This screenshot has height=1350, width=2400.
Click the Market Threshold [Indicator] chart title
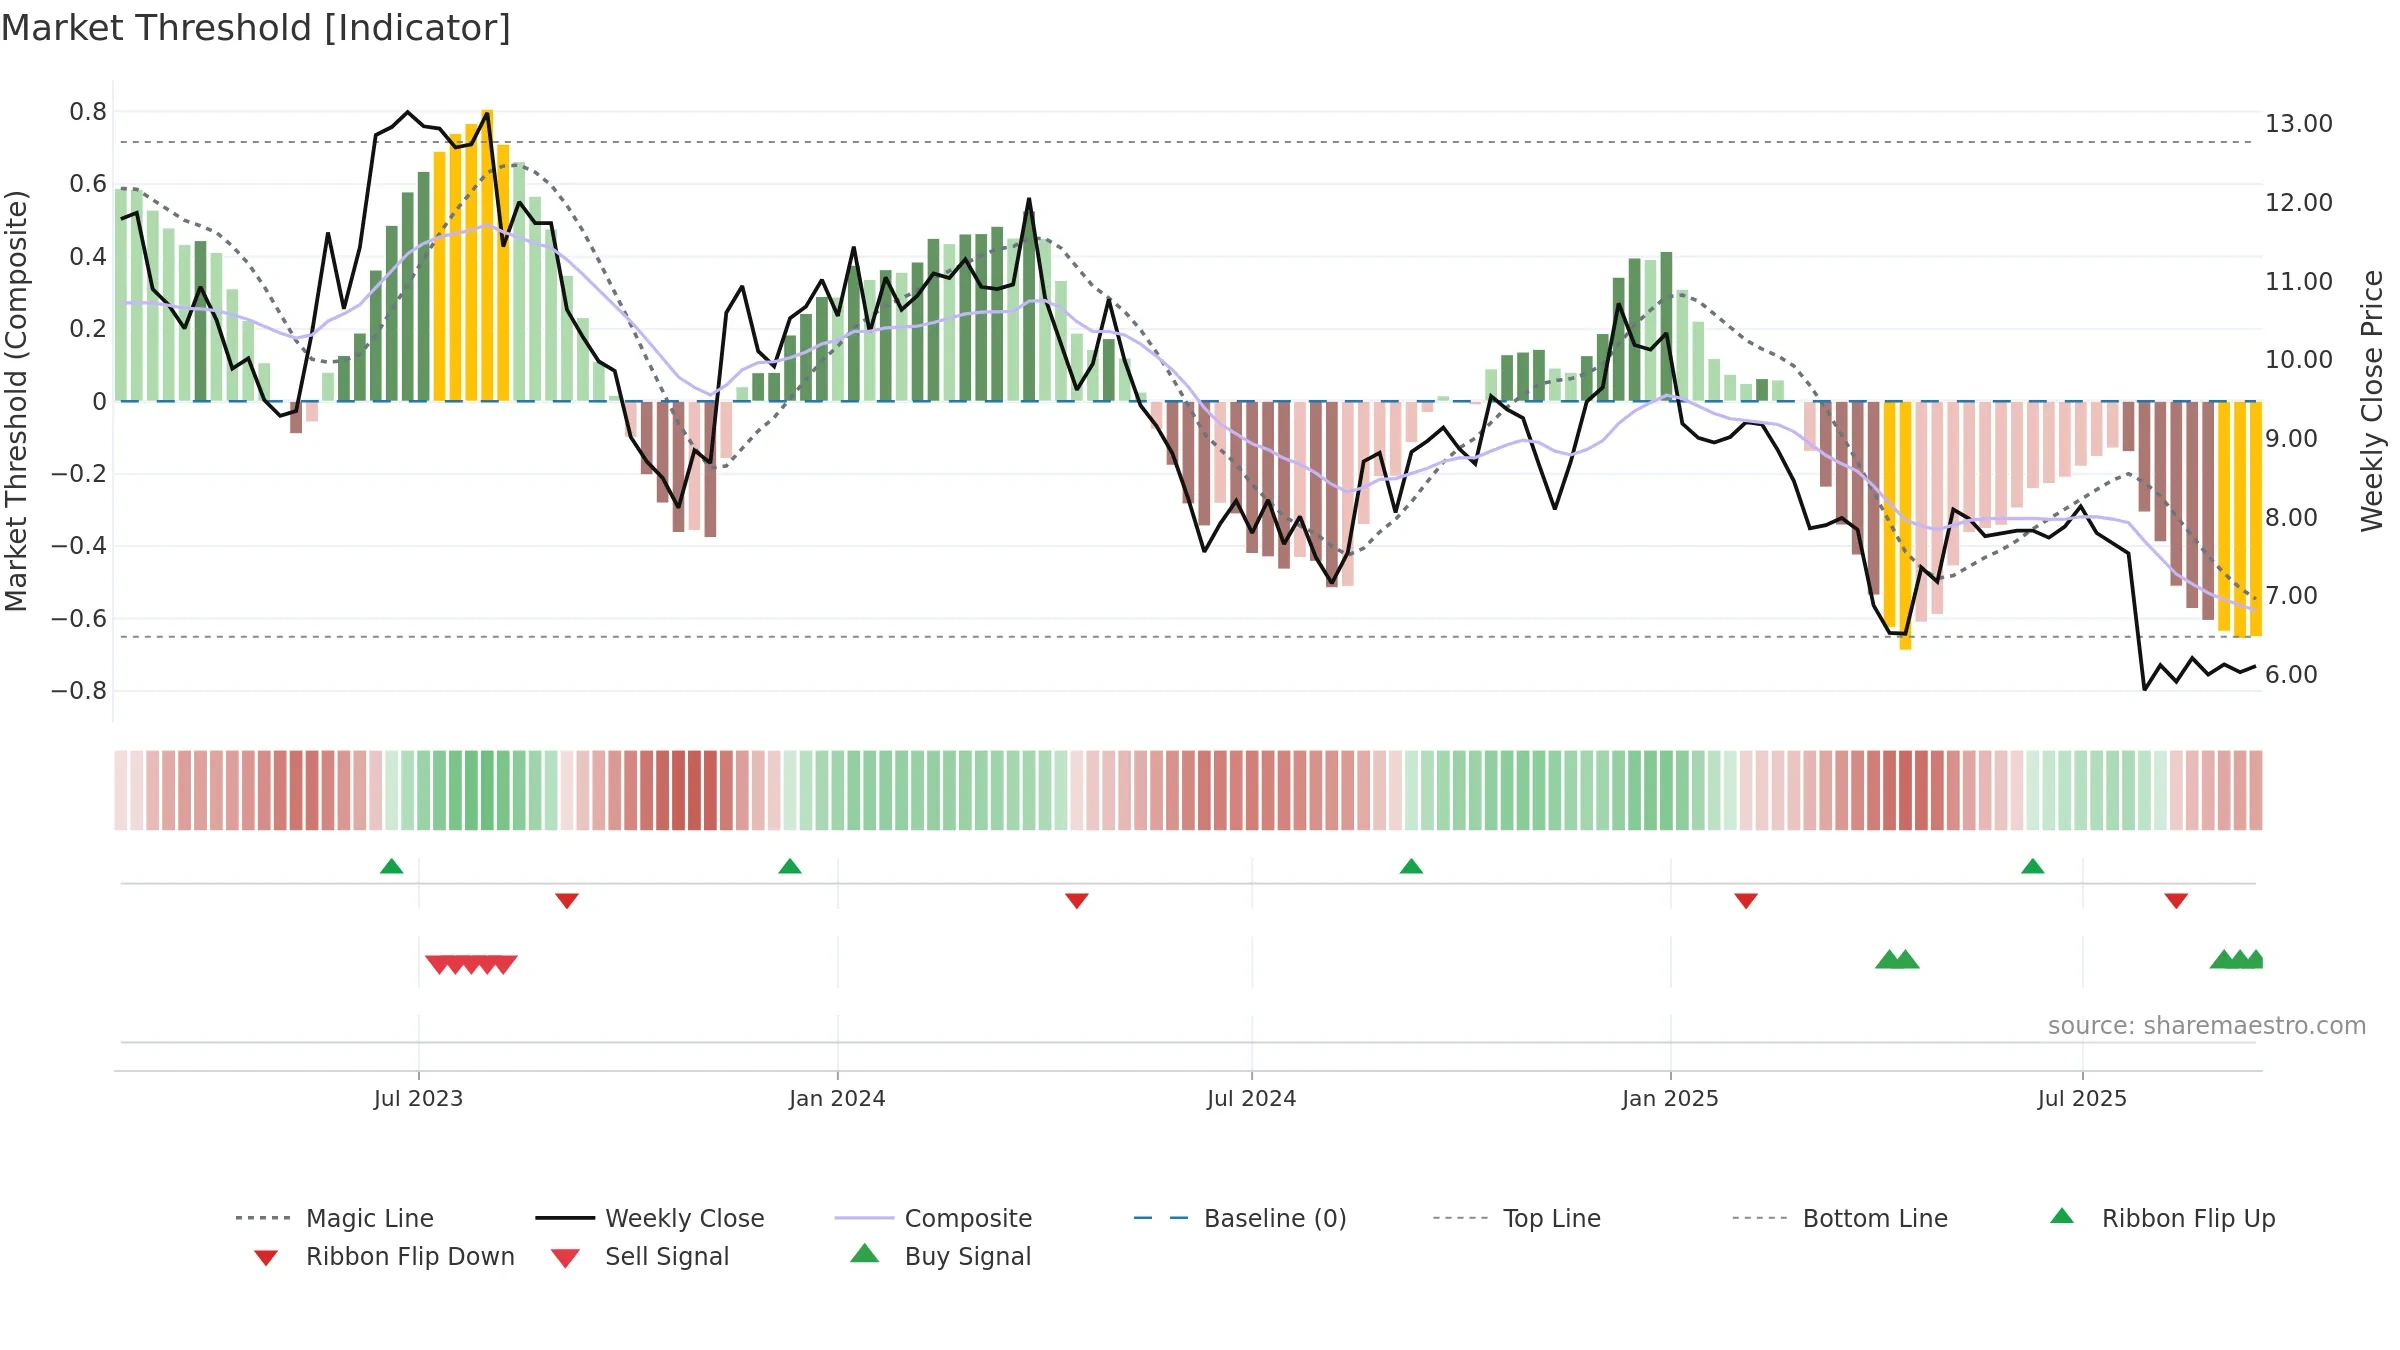coord(256,28)
